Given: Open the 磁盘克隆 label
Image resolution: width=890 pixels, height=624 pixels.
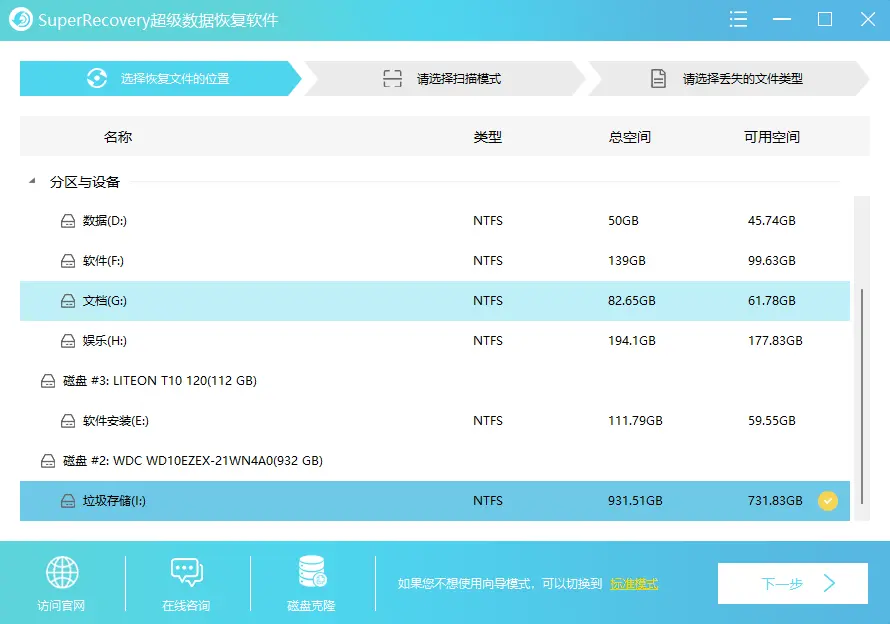Looking at the screenshot, I should tap(311, 606).
